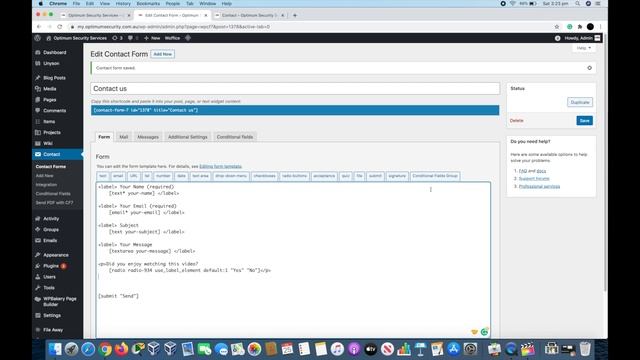Open 'Editing form template' link
The height and width of the screenshot is (360, 640).
click(220, 167)
